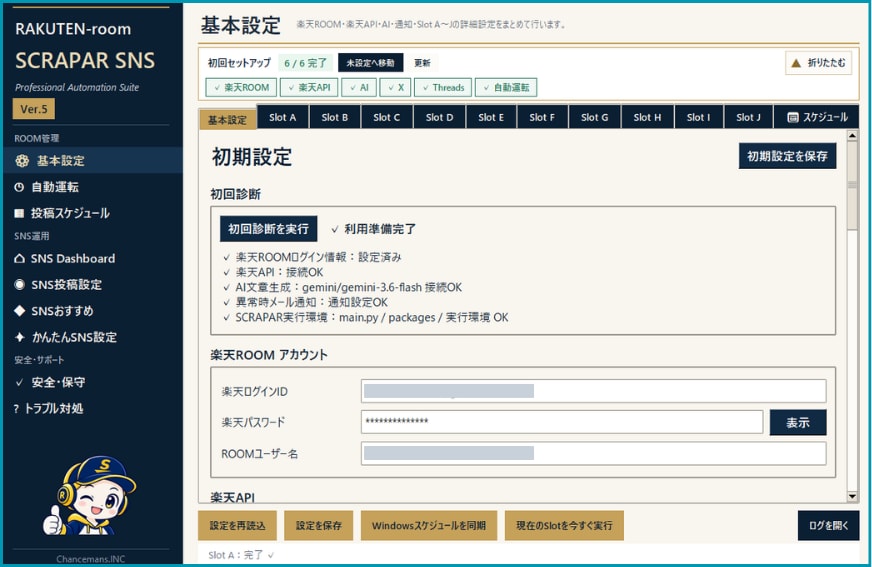Screen dimensions: 872x567
Task: Switch to the Slot D tab
Action: click(x=439, y=117)
